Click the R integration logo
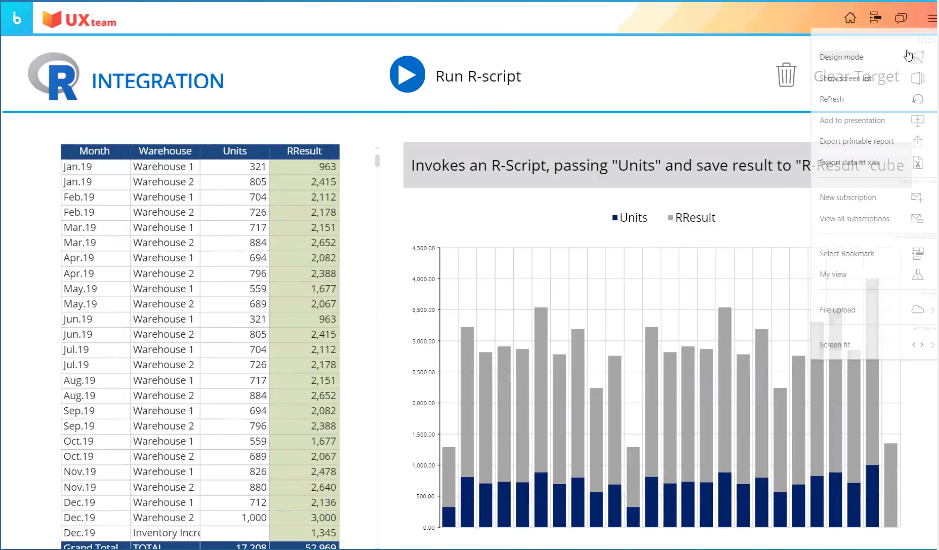 point(54,76)
